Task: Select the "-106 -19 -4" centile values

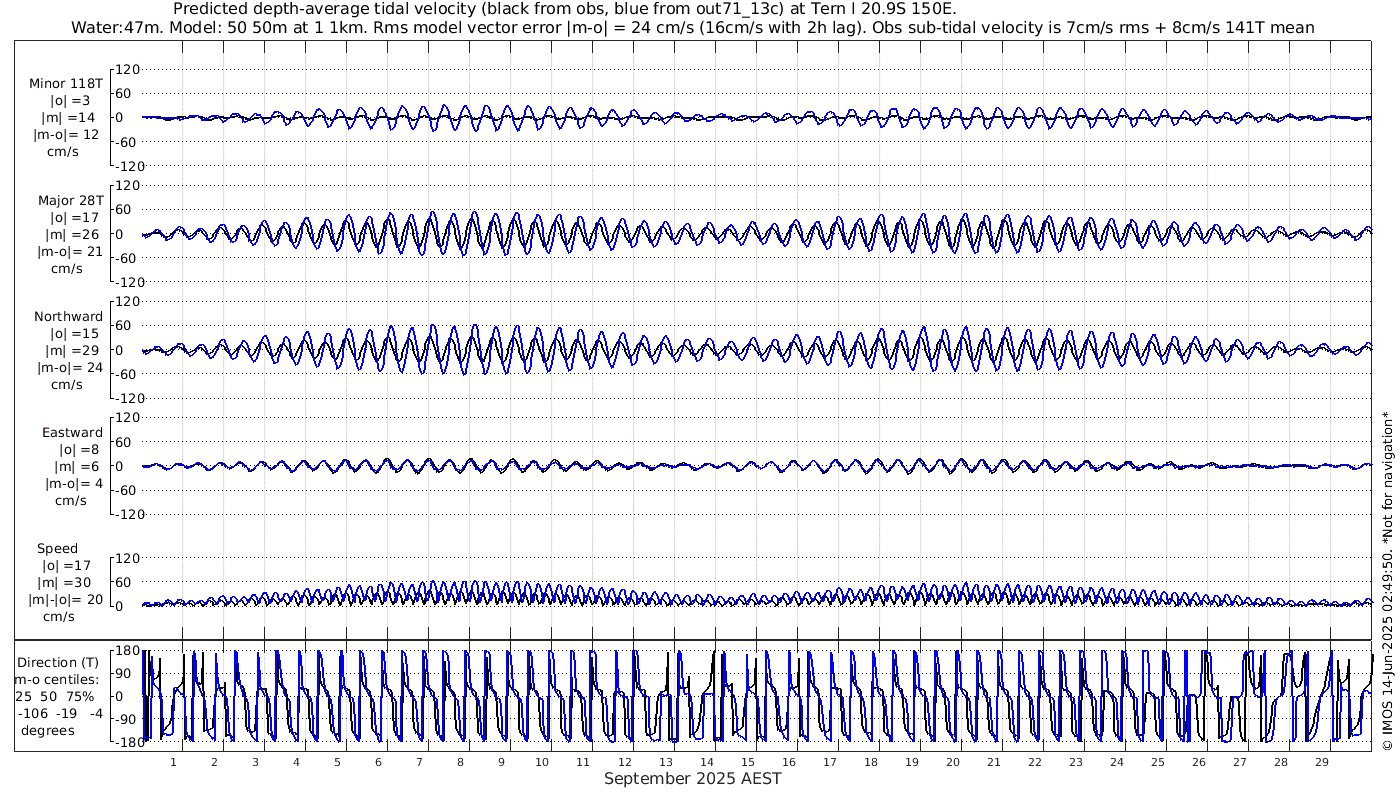Action: tap(59, 714)
